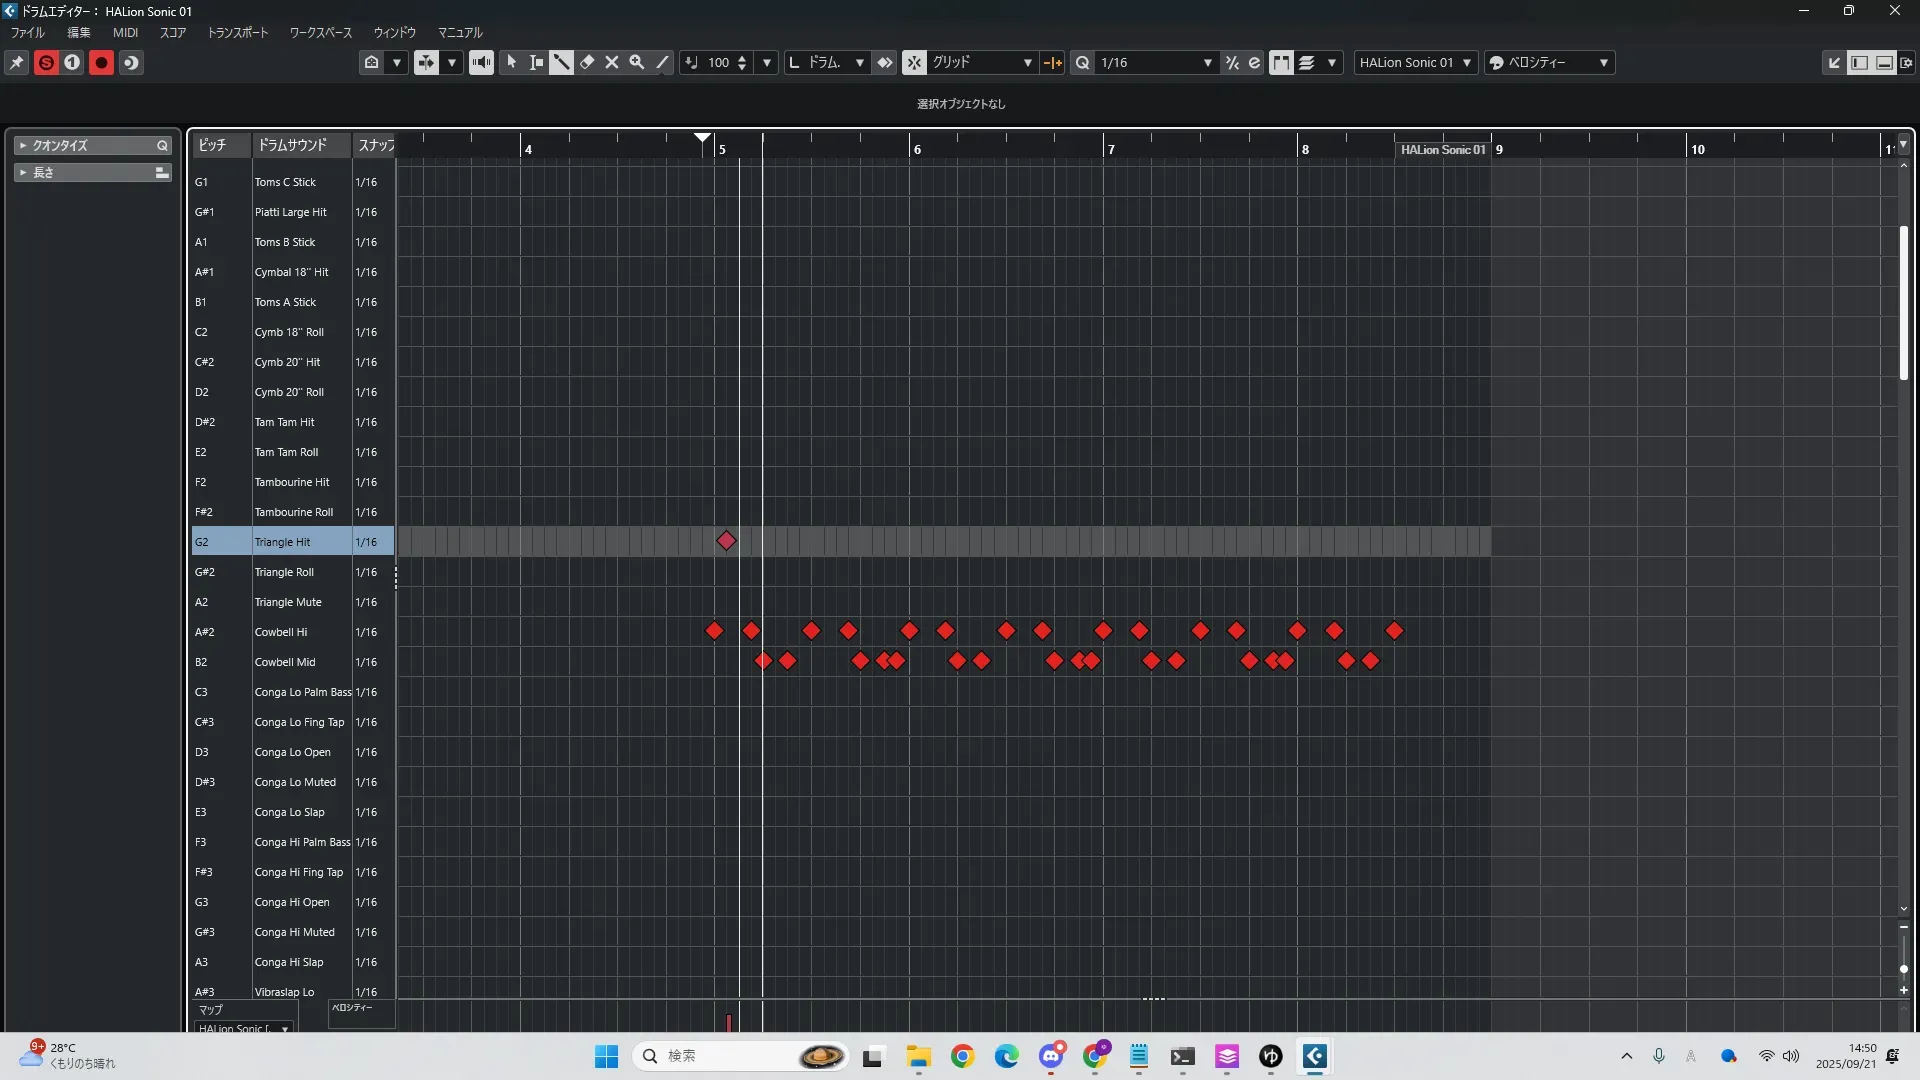Select the Erase tool
Screen dimensions: 1920x1080
587,62
